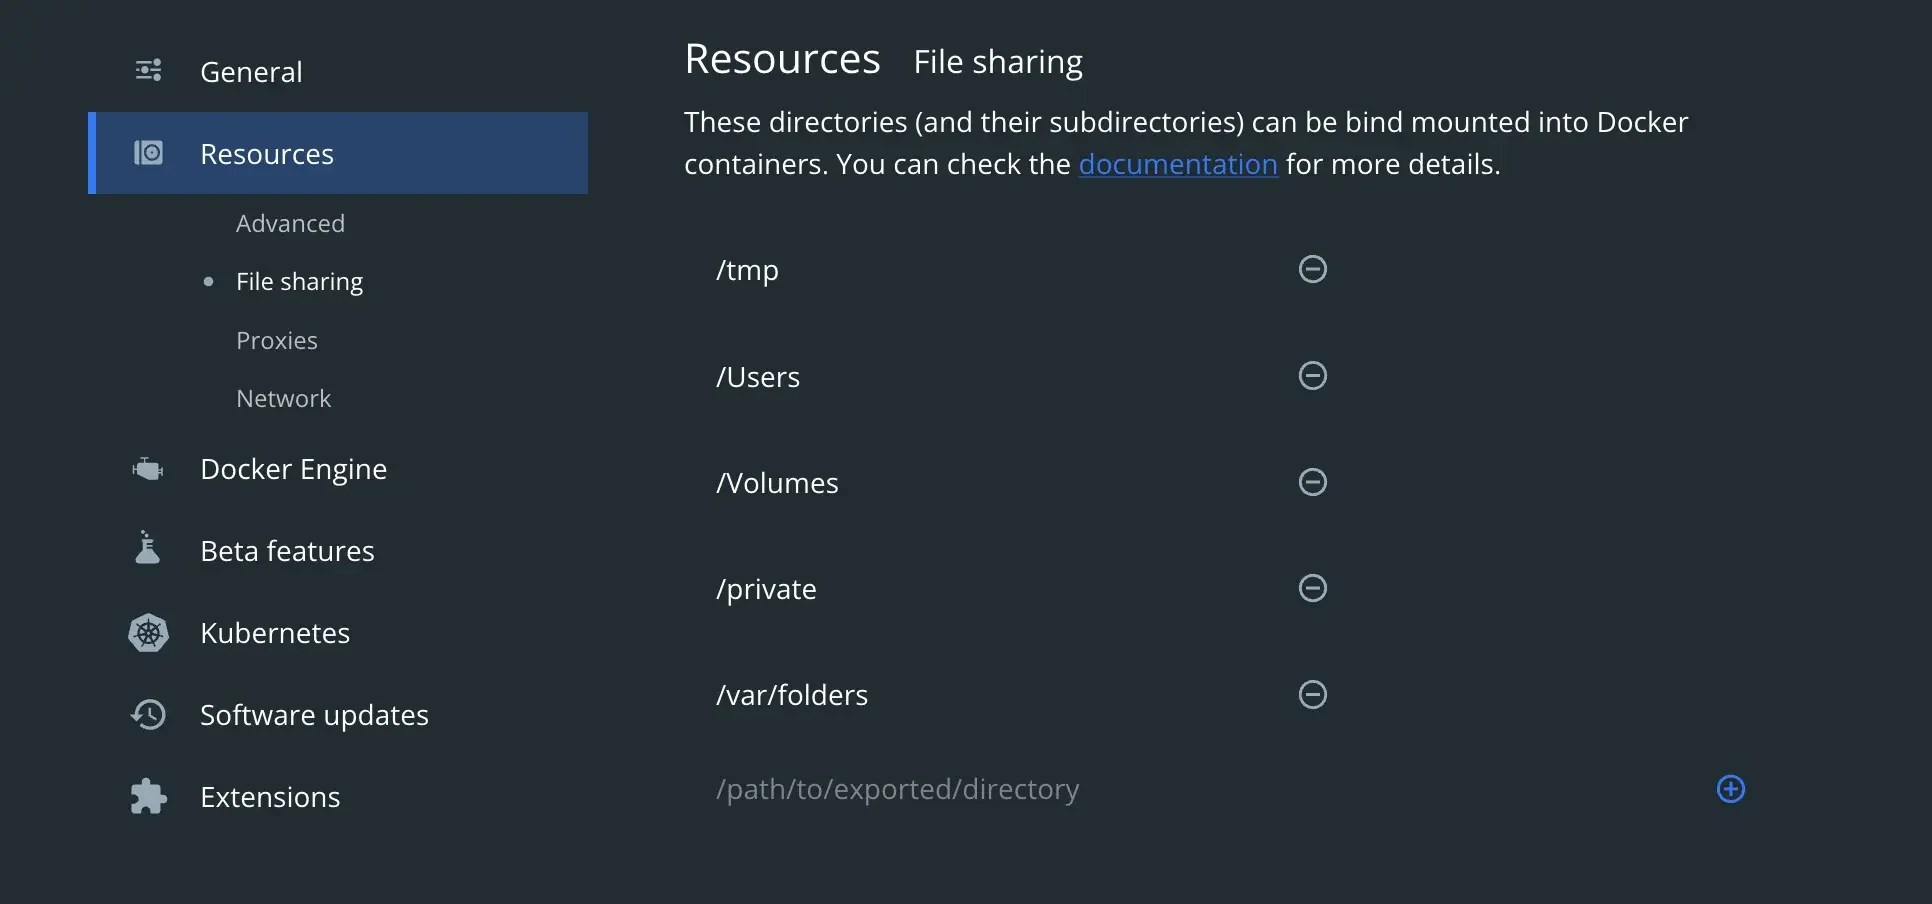This screenshot has height=904, width=1932.
Task: Open the documentation link
Action: click(1177, 164)
